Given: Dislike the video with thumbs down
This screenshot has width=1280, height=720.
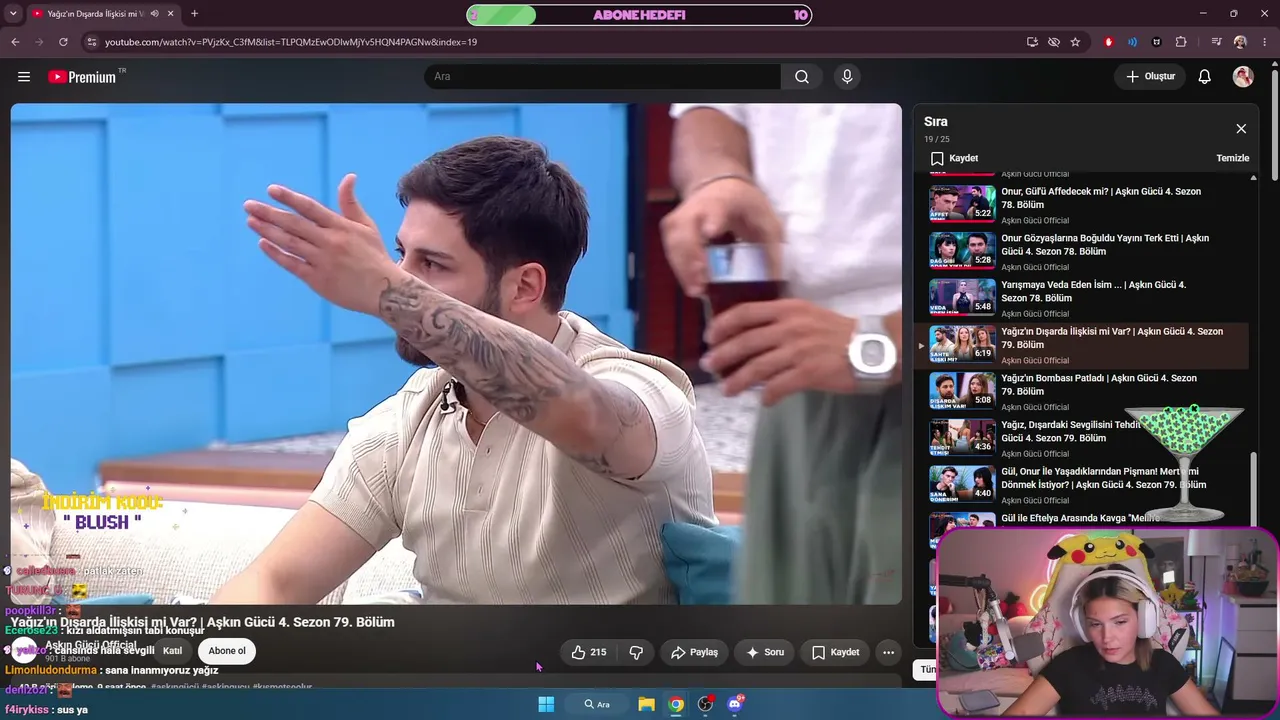Looking at the screenshot, I should click(x=636, y=652).
